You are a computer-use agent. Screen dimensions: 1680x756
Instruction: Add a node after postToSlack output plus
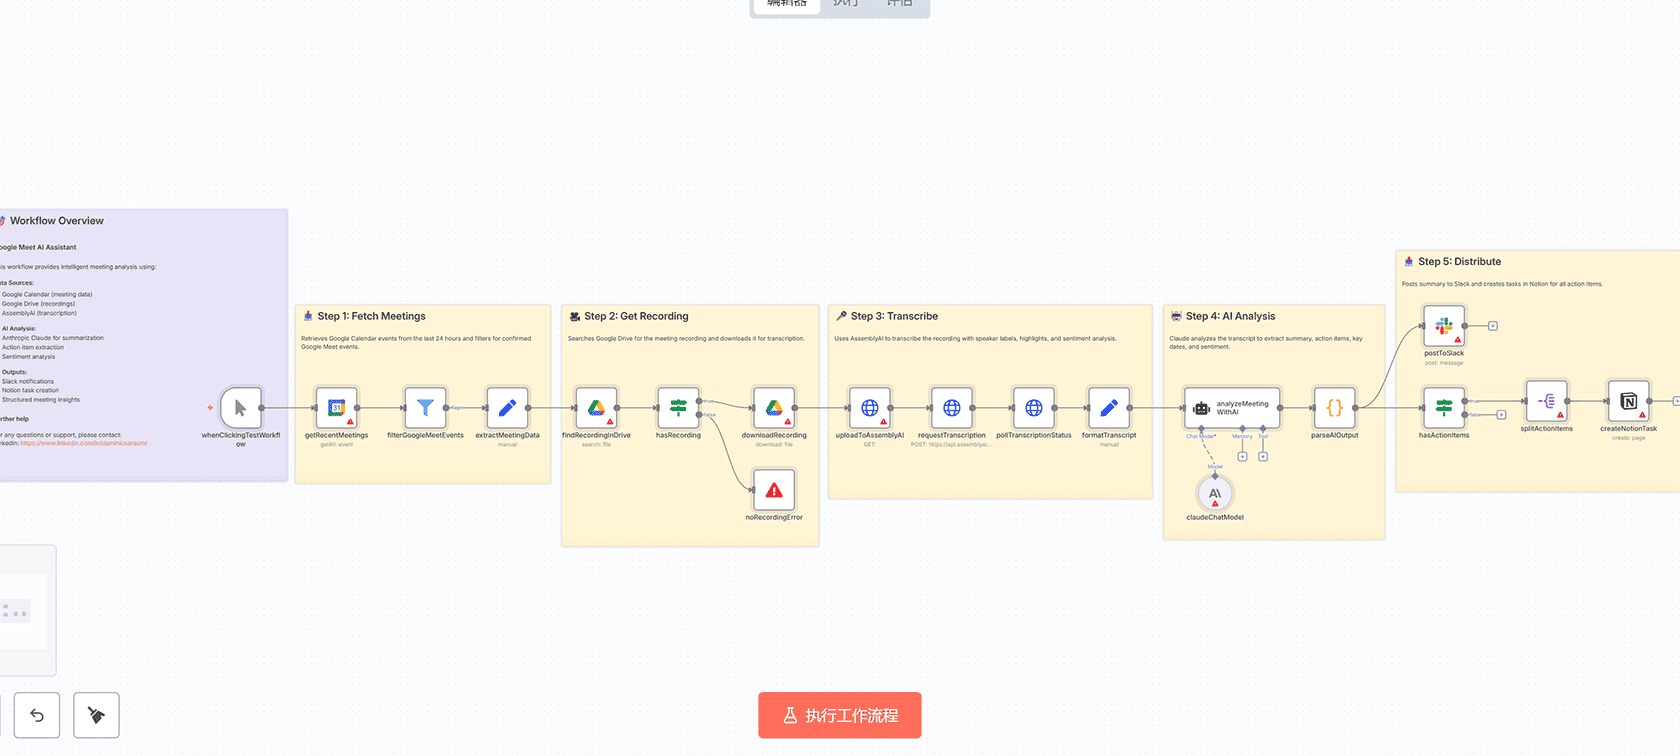(x=1493, y=326)
